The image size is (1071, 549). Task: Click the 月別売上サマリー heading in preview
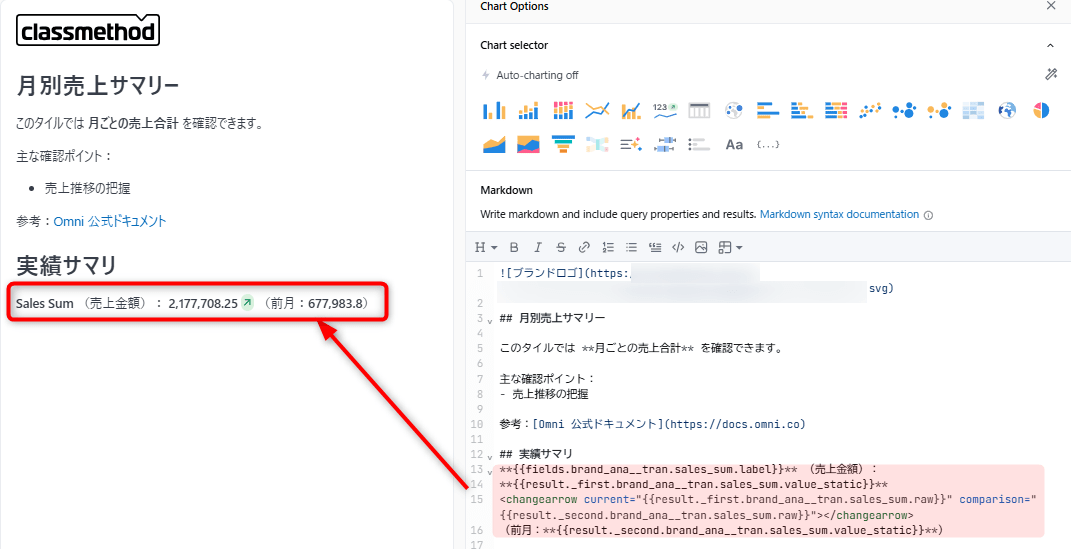[98, 87]
